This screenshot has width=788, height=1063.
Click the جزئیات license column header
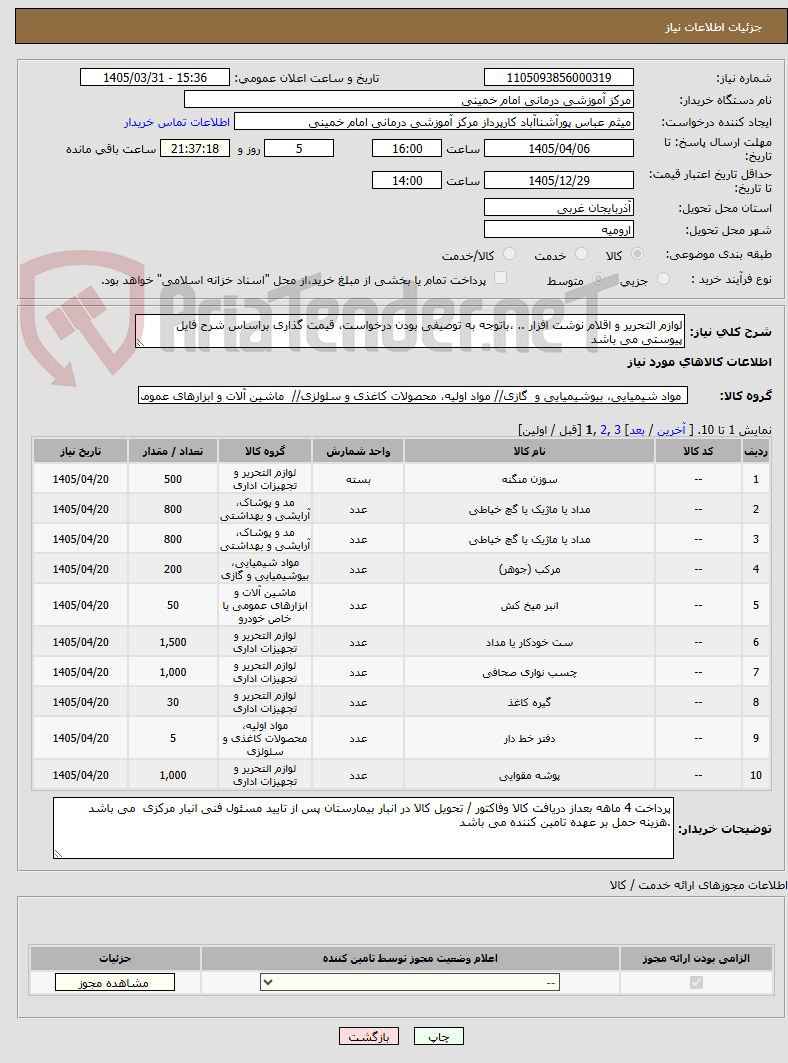click(x=115, y=958)
